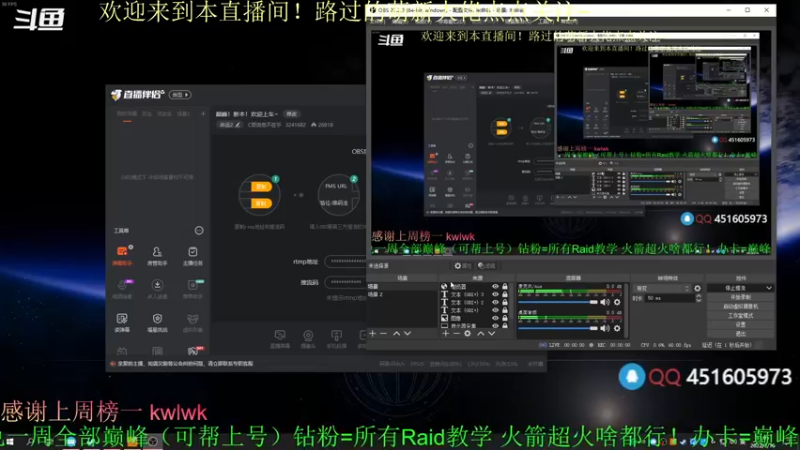Image resolution: width=800 pixels, height=450 pixels.
Task: Open 麦克风/Aux audio settings gear
Action: [617, 302]
